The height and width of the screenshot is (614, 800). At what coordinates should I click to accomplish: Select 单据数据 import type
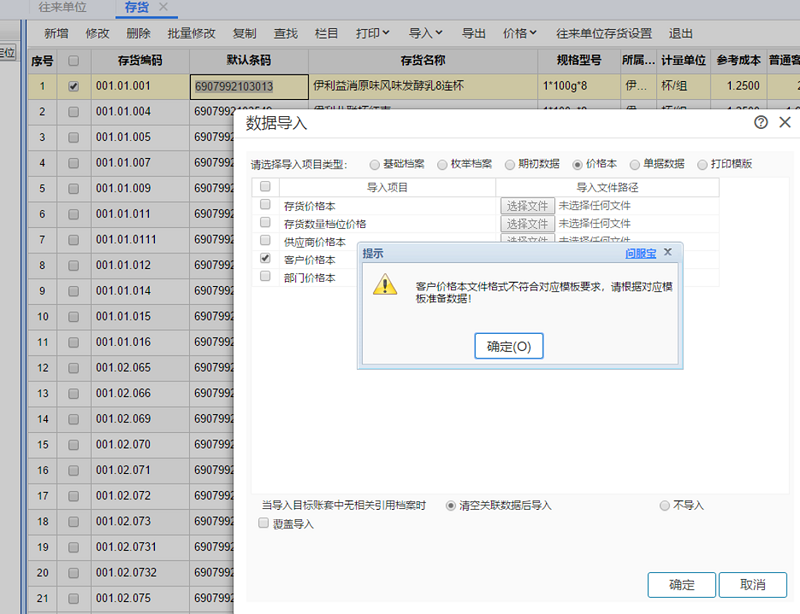pyautogui.click(x=635, y=164)
